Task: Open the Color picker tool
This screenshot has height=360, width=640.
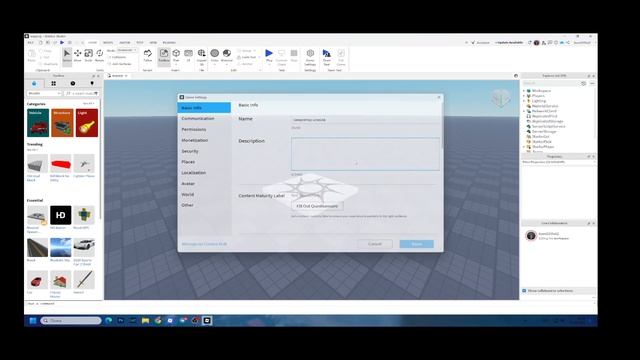Action: [x=215, y=55]
